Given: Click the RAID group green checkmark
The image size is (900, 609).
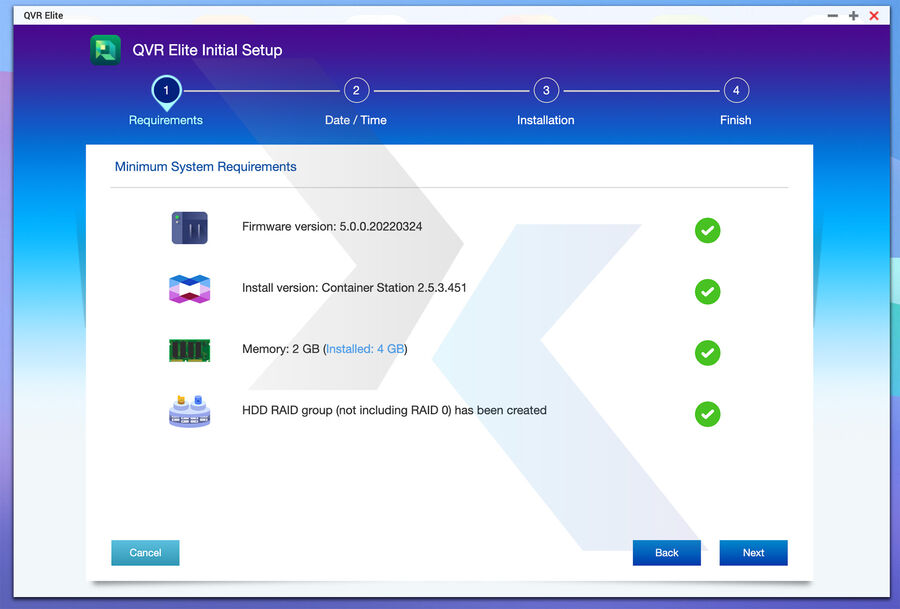Looking at the screenshot, I should [x=707, y=414].
